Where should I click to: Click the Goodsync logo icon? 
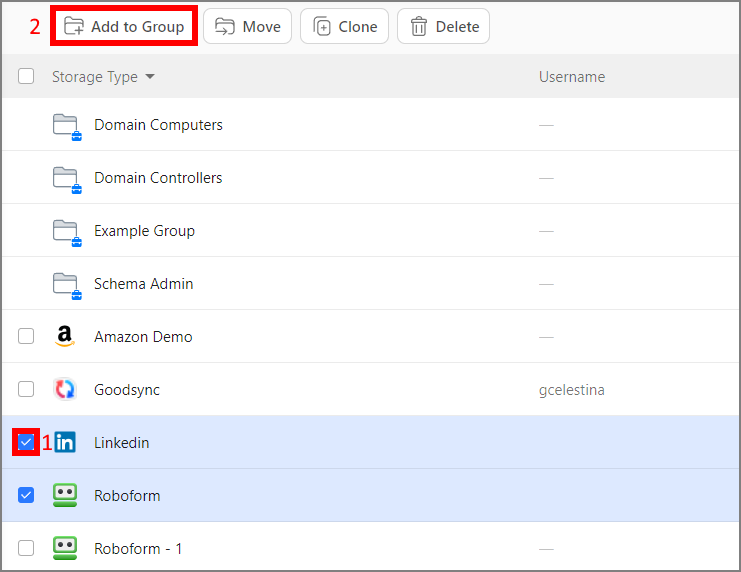pyautogui.click(x=65, y=390)
